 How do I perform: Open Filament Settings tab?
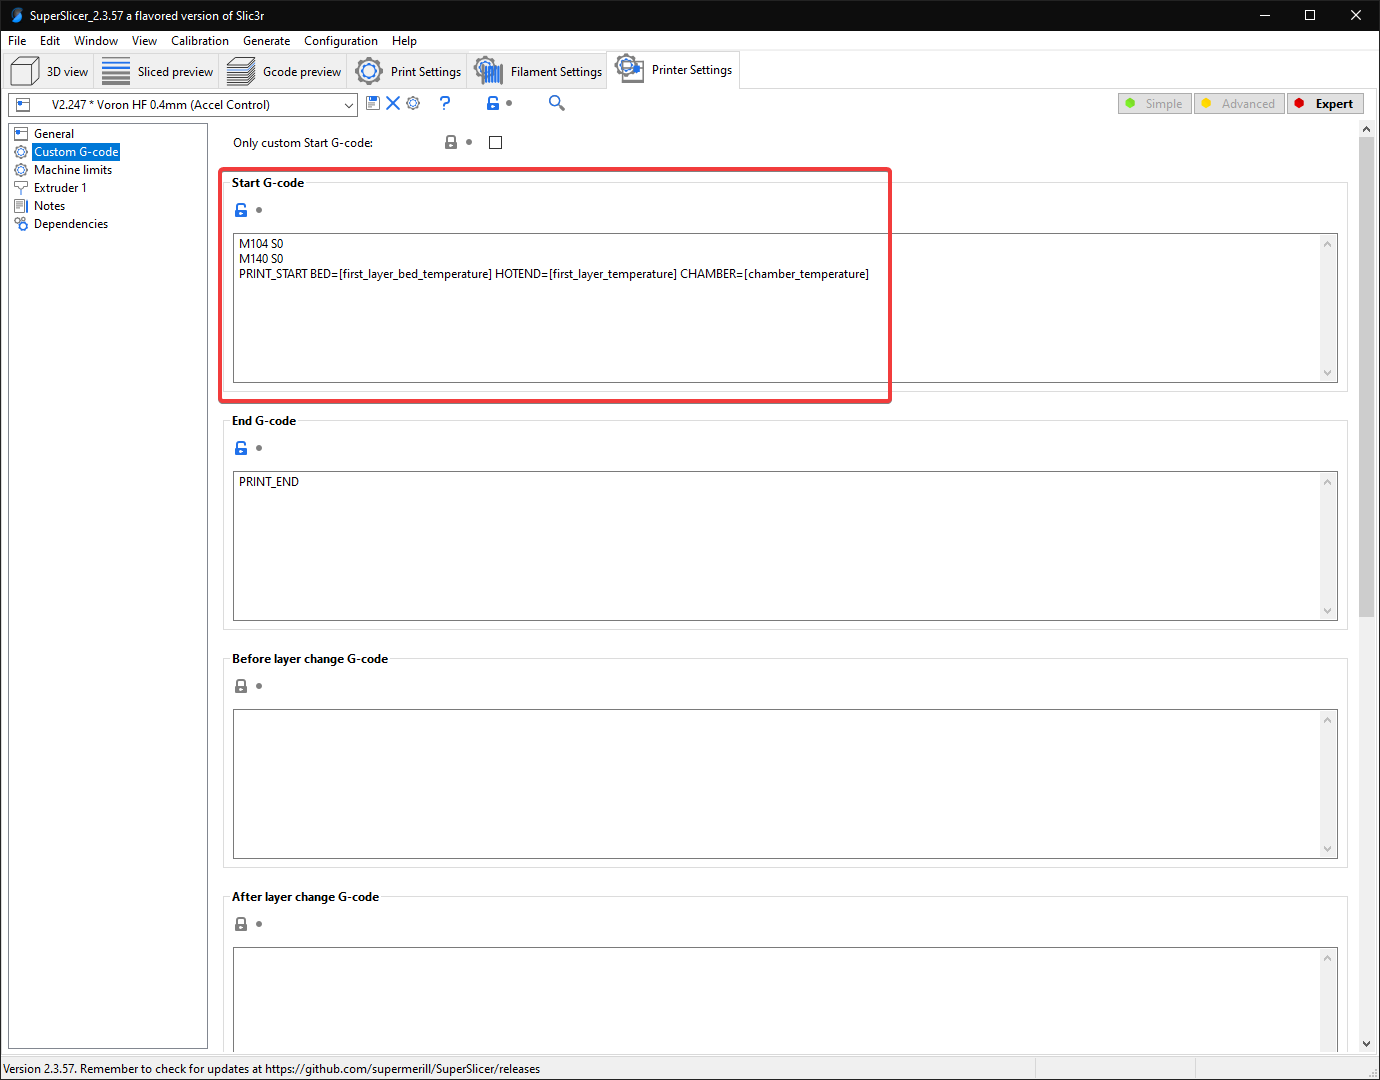click(538, 71)
